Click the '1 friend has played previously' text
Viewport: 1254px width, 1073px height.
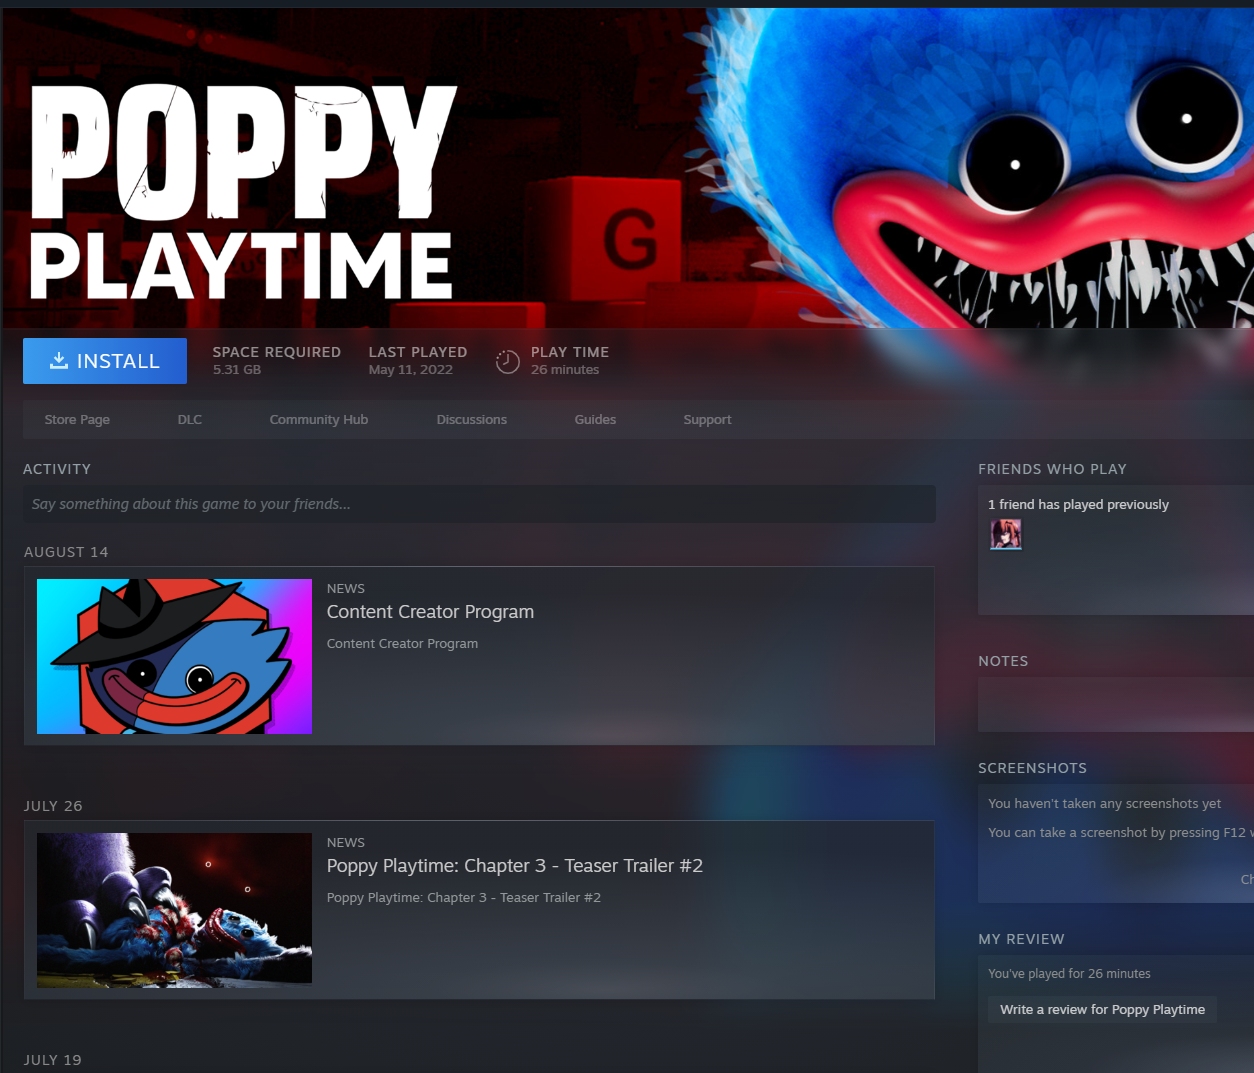pyautogui.click(x=1078, y=505)
